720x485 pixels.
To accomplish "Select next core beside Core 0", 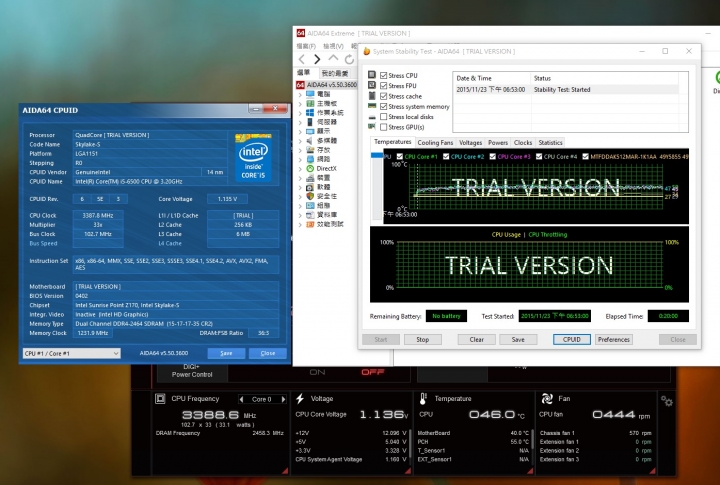I will pos(283,399).
